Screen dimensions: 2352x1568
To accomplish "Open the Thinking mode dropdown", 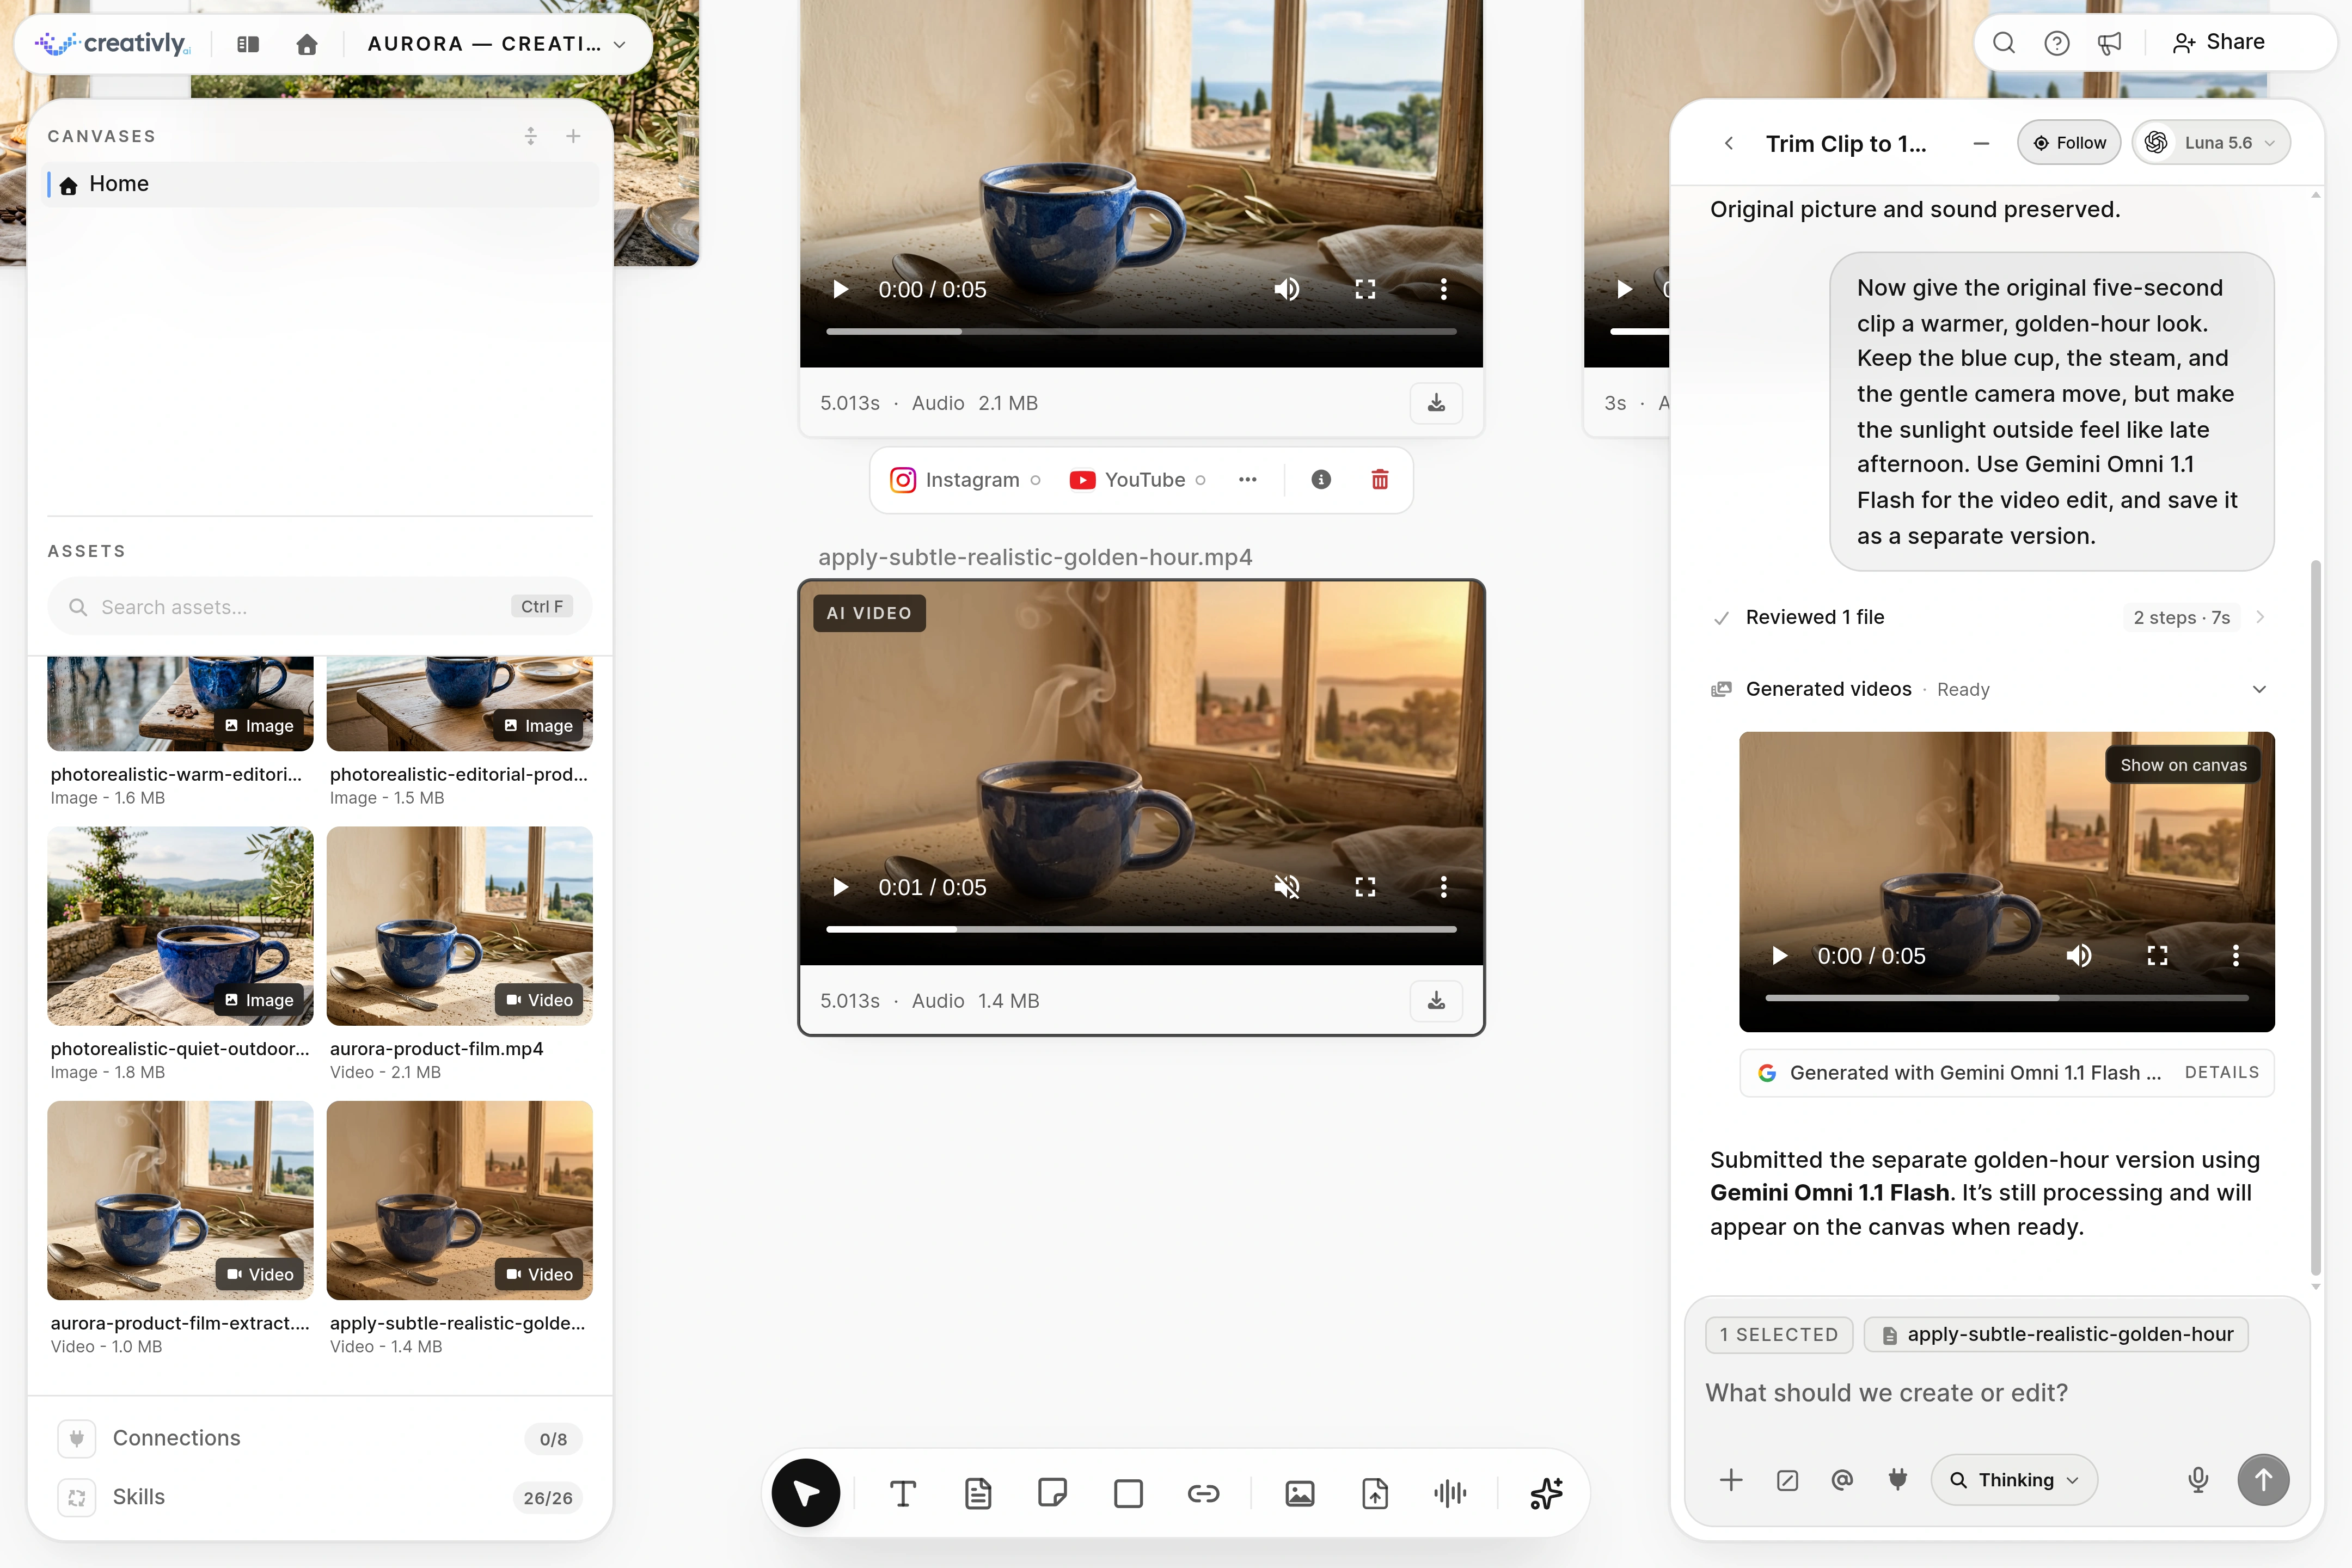I will (2014, 1480).
